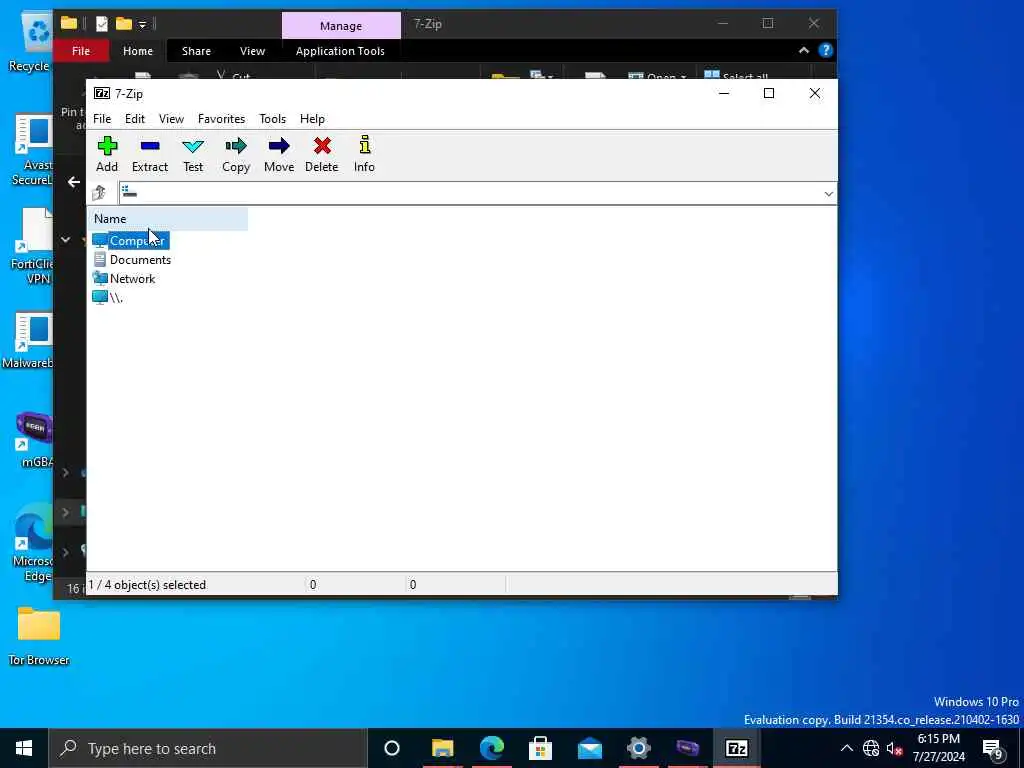Open the View menu in 7-Zip

point(171,119)
